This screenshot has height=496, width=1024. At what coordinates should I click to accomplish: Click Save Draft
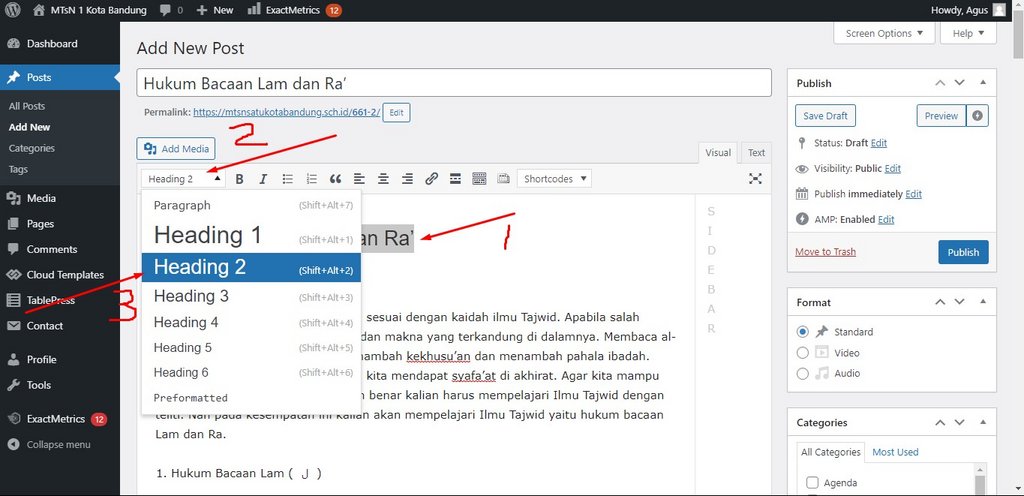(825, 116)
